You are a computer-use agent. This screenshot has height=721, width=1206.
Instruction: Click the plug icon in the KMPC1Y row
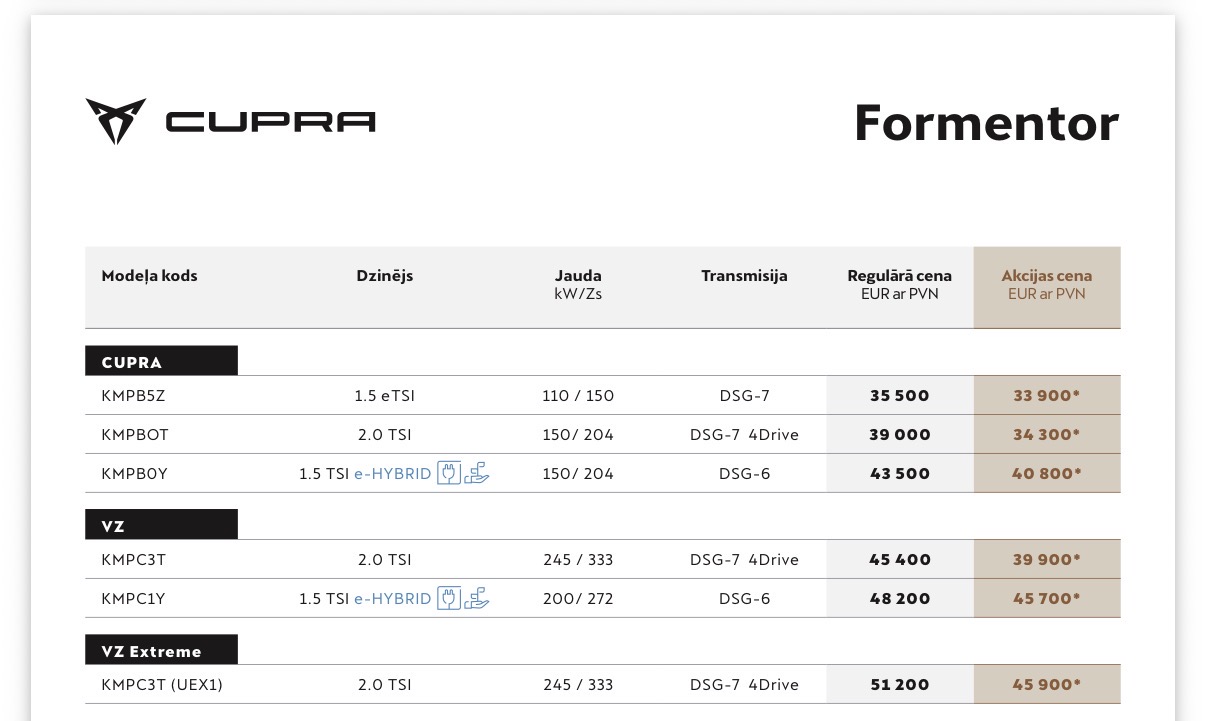pos(449,598)
